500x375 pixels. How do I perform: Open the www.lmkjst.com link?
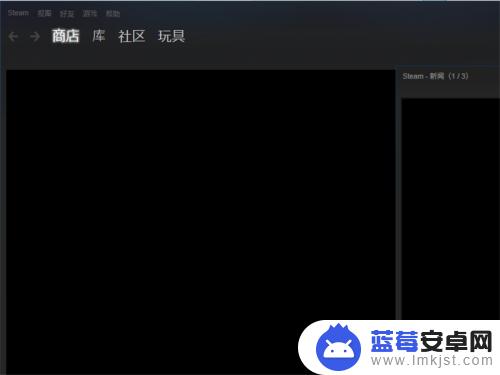[x=432, y=360]
